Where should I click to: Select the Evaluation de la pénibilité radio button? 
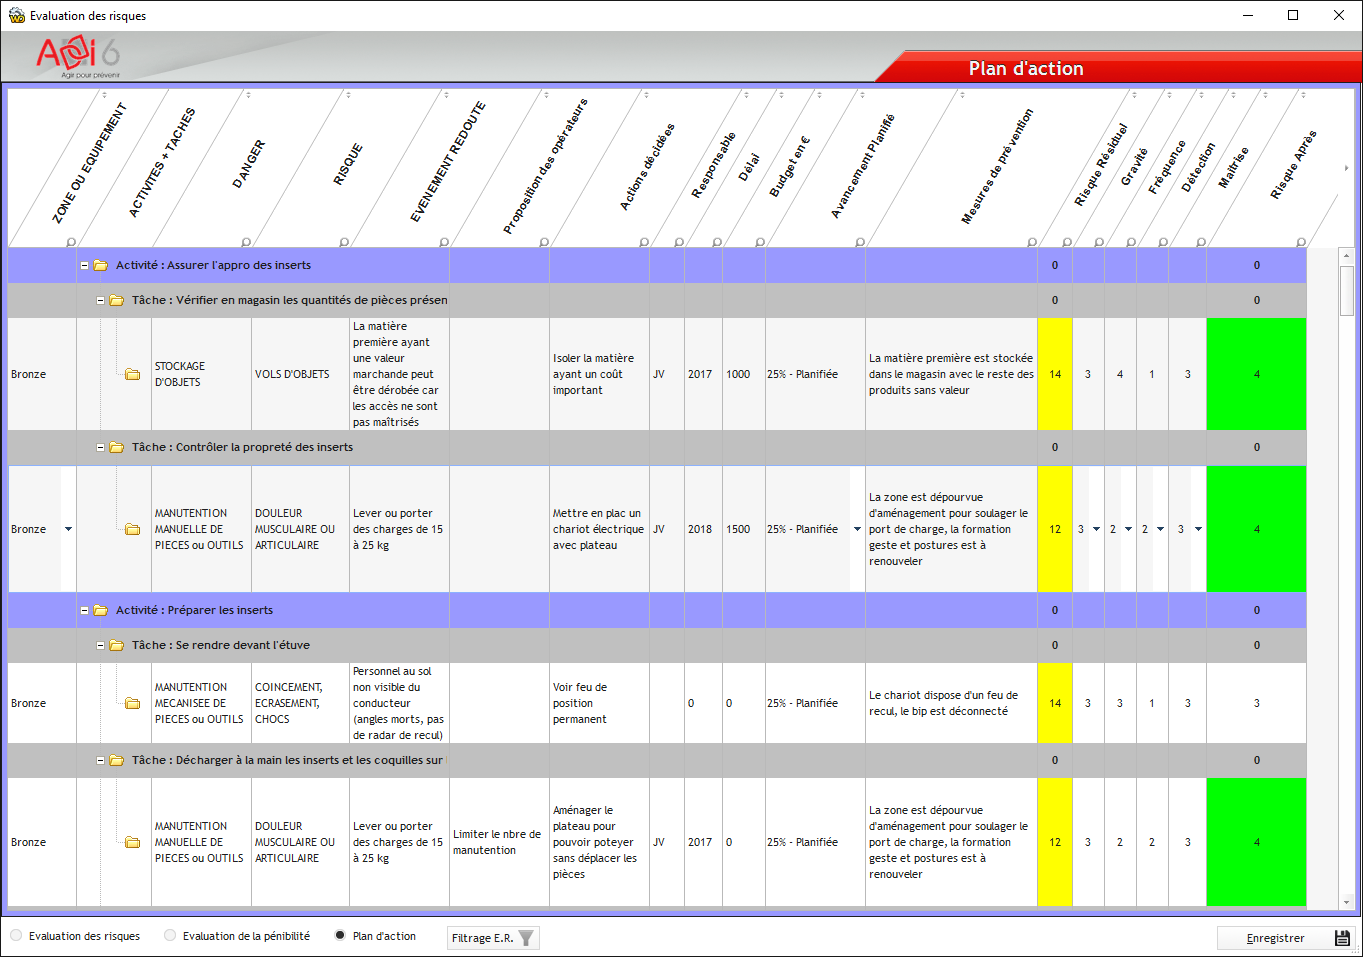click(170, 936)
